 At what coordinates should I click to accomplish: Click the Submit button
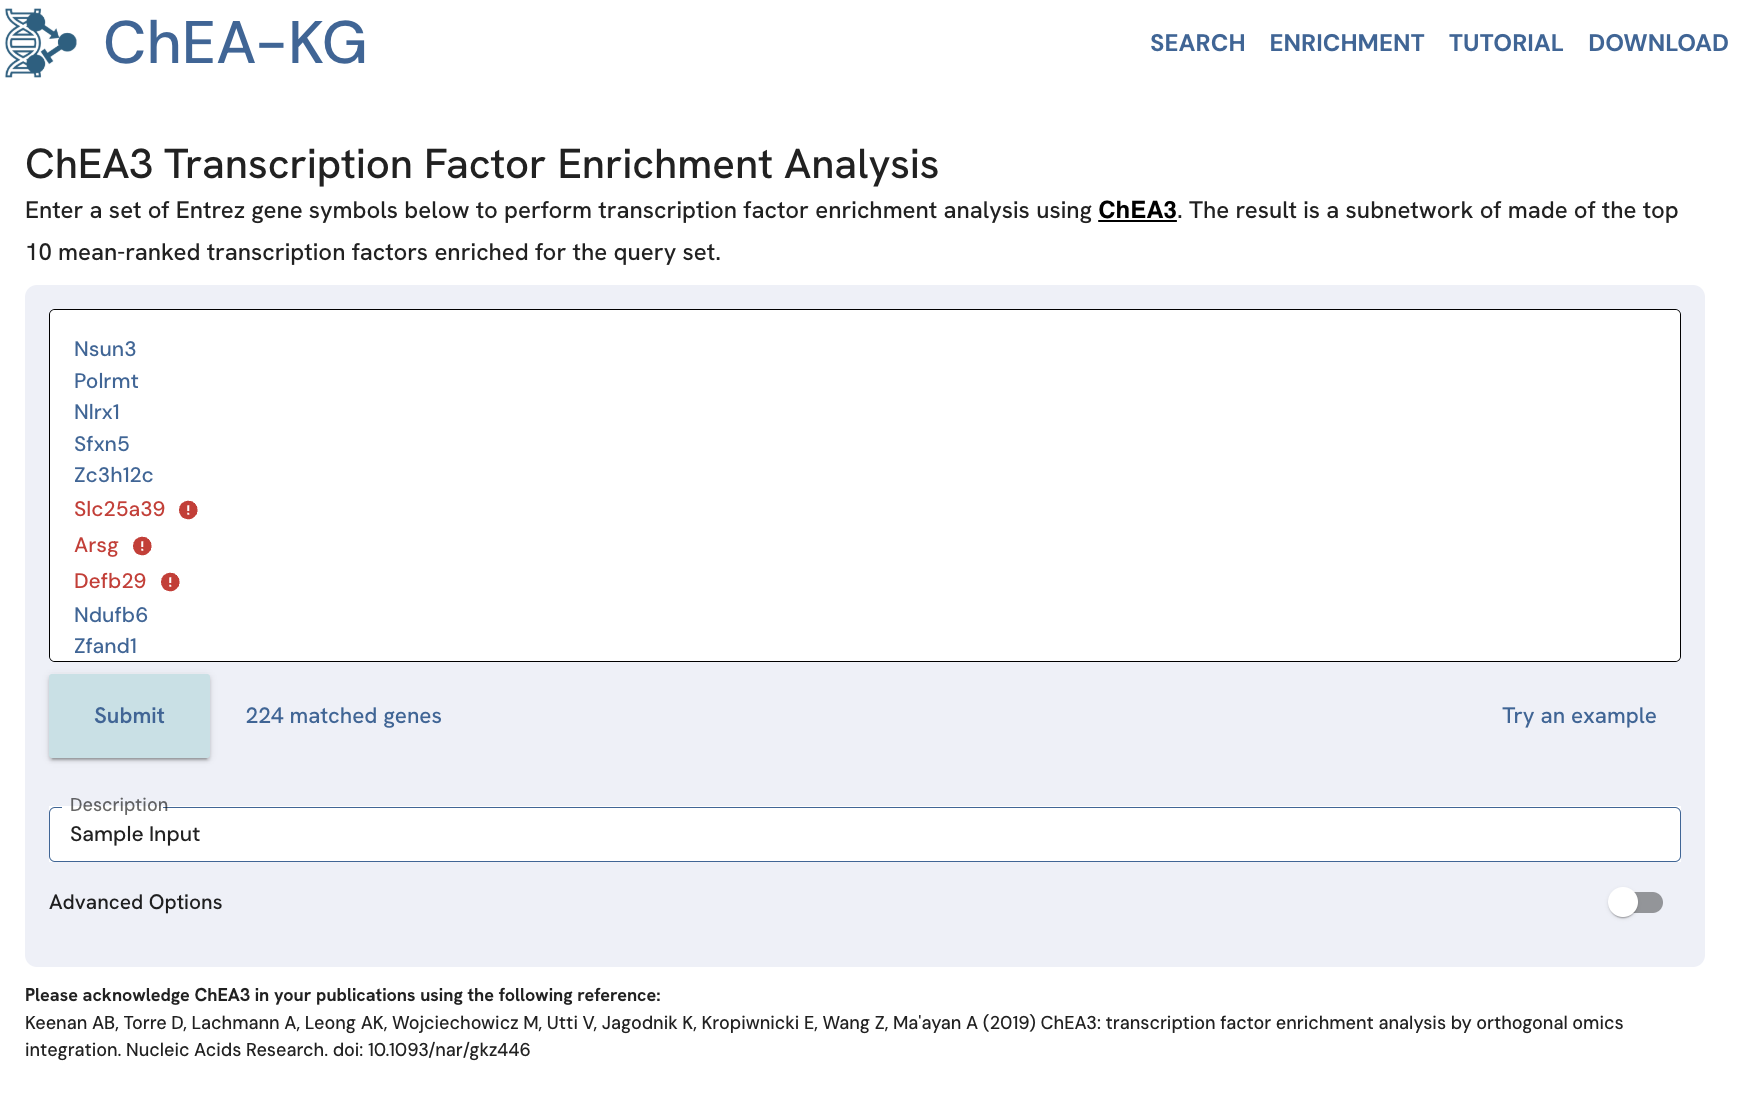(x=129, y=716)
